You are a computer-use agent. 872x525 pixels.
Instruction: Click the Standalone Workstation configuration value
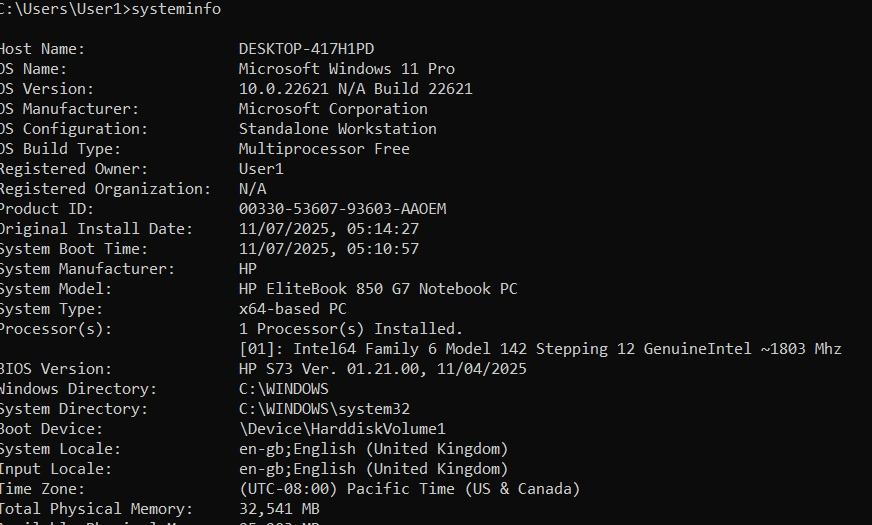point(337,129)
